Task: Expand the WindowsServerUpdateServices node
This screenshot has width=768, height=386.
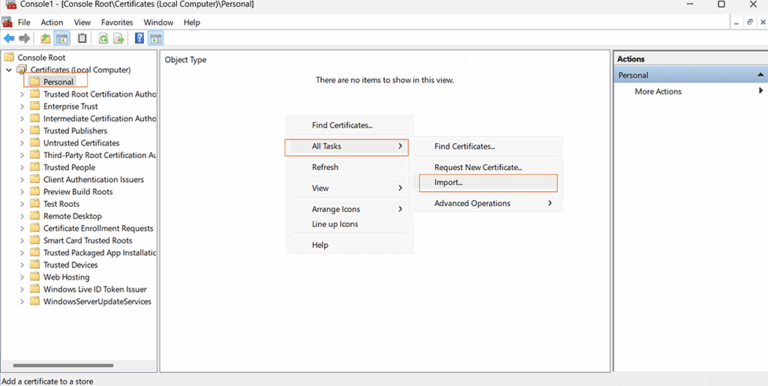Action: click(22, 301)
